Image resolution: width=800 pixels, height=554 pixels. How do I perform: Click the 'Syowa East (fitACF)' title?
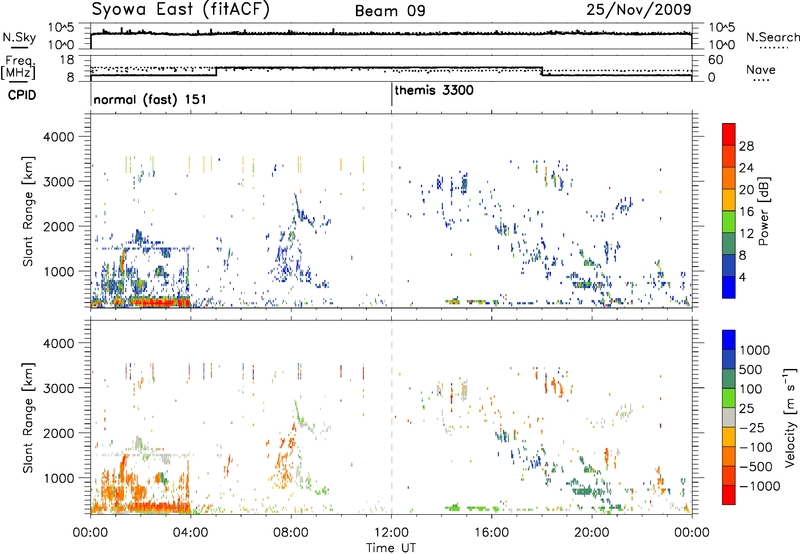[x=180, y=10]
